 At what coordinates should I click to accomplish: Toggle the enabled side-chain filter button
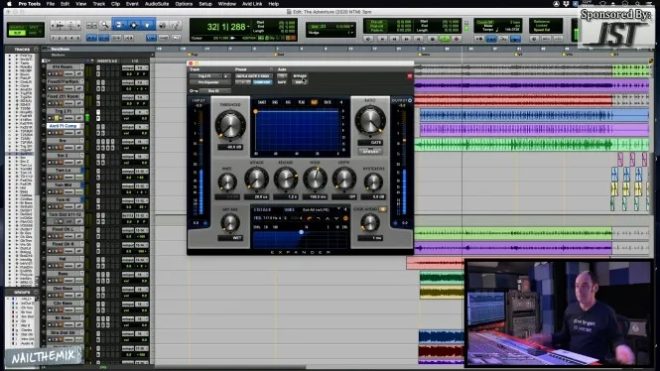pos(345,218)
